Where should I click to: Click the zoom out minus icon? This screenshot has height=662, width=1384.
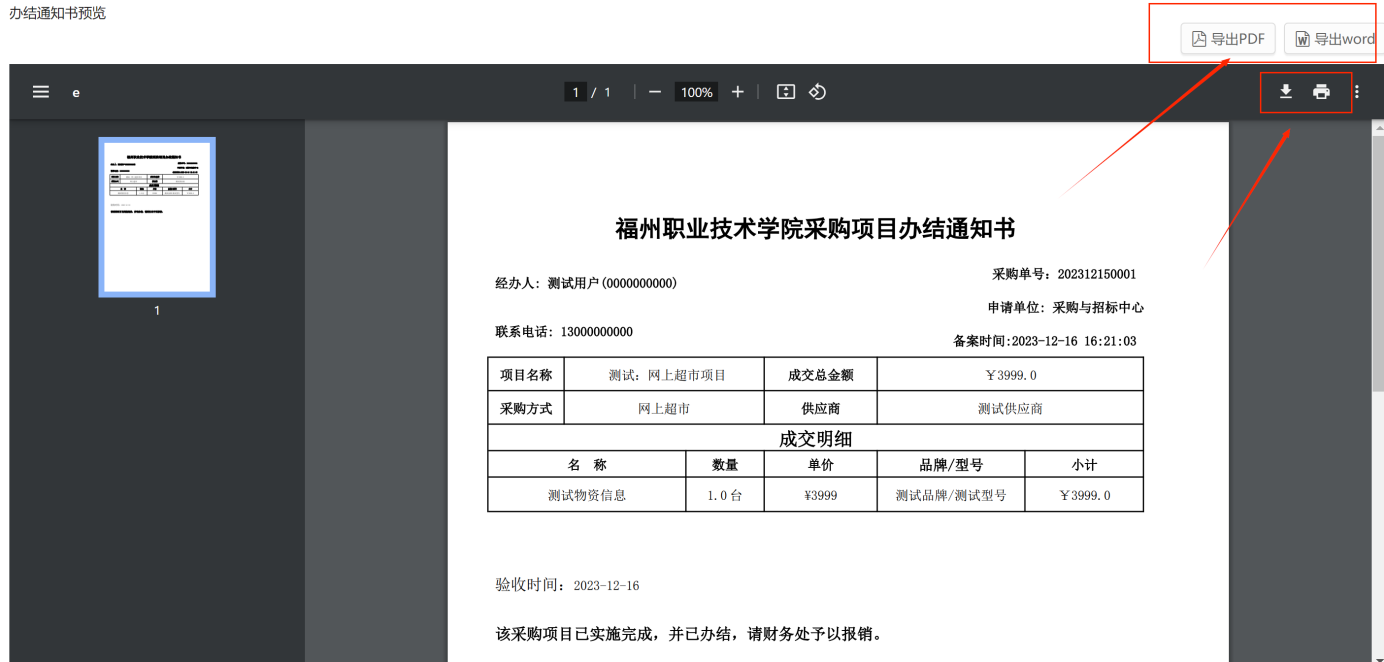(x=655, y=92)
